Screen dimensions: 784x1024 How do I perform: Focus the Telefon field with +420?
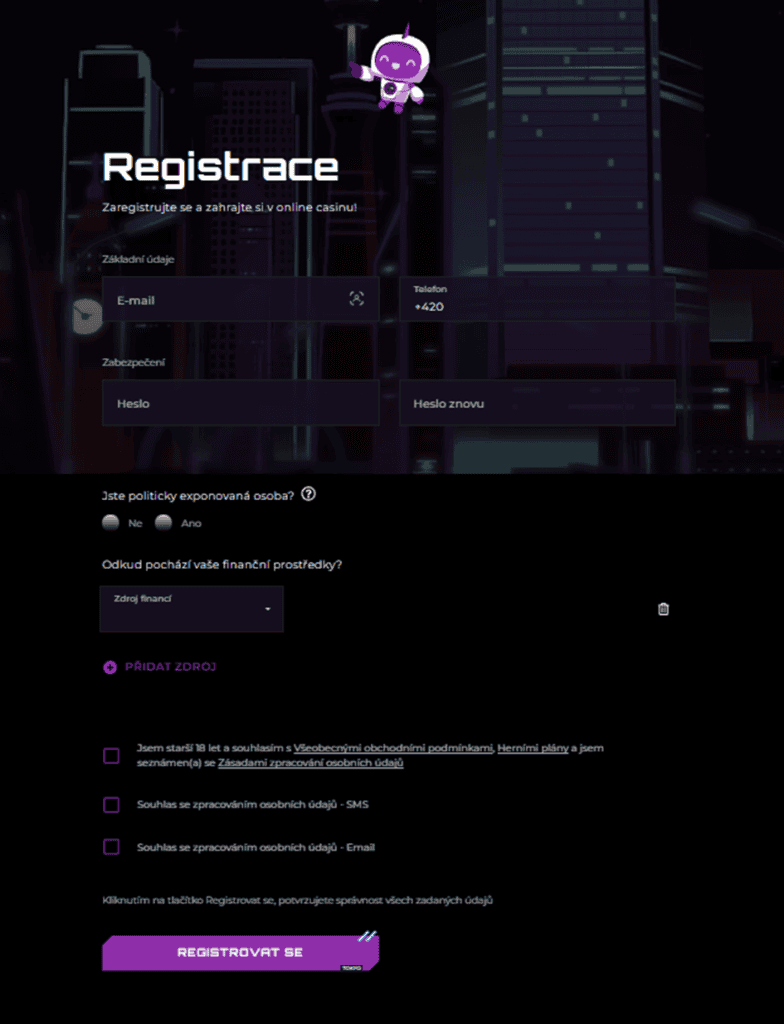(x=537, y=299)
